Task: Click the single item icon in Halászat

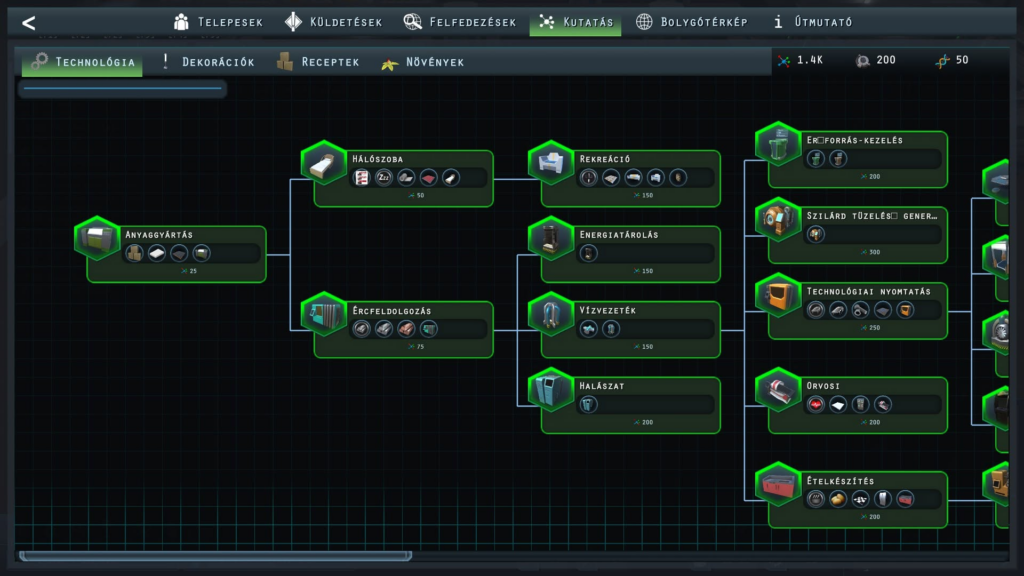Action: [x=588, y=405]
